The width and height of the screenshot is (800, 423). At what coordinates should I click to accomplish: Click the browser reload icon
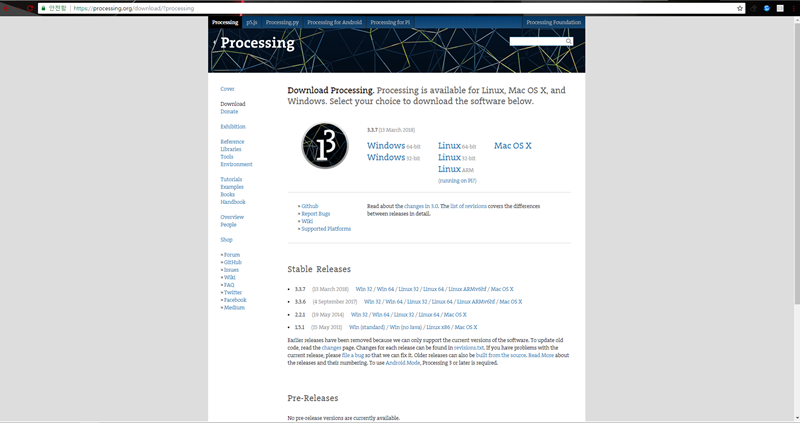[30, 8]
